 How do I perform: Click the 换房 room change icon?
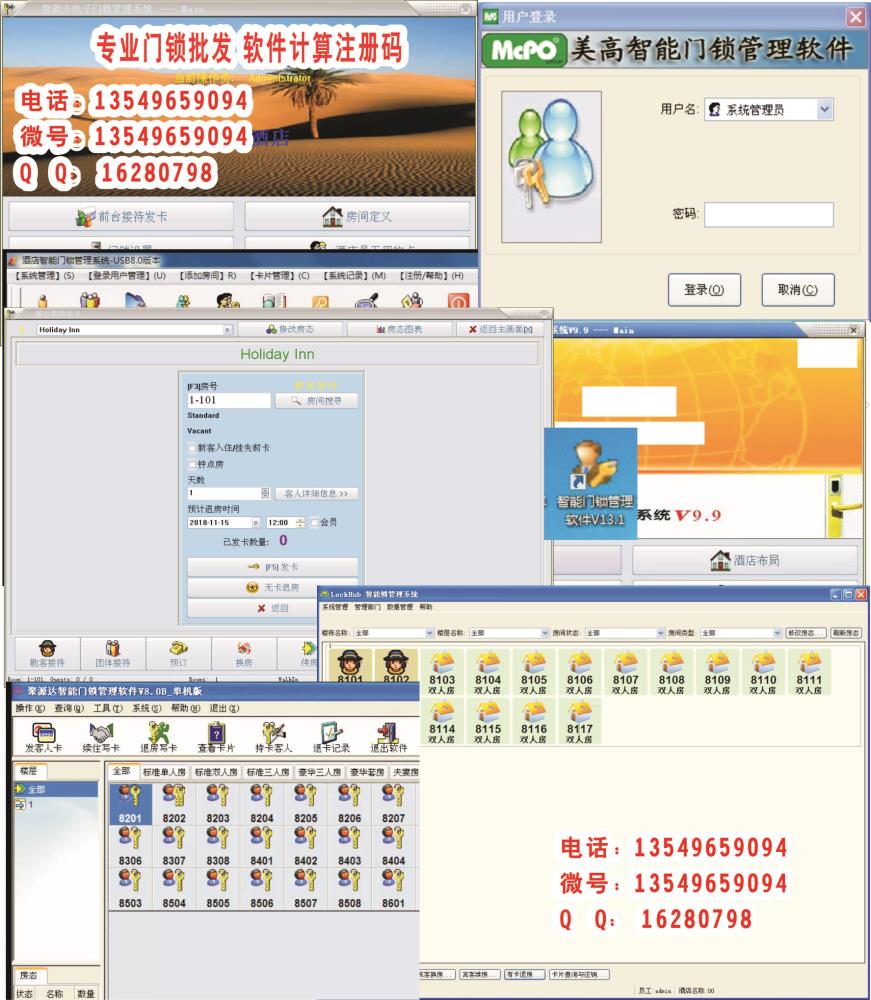tap(244, 654)
